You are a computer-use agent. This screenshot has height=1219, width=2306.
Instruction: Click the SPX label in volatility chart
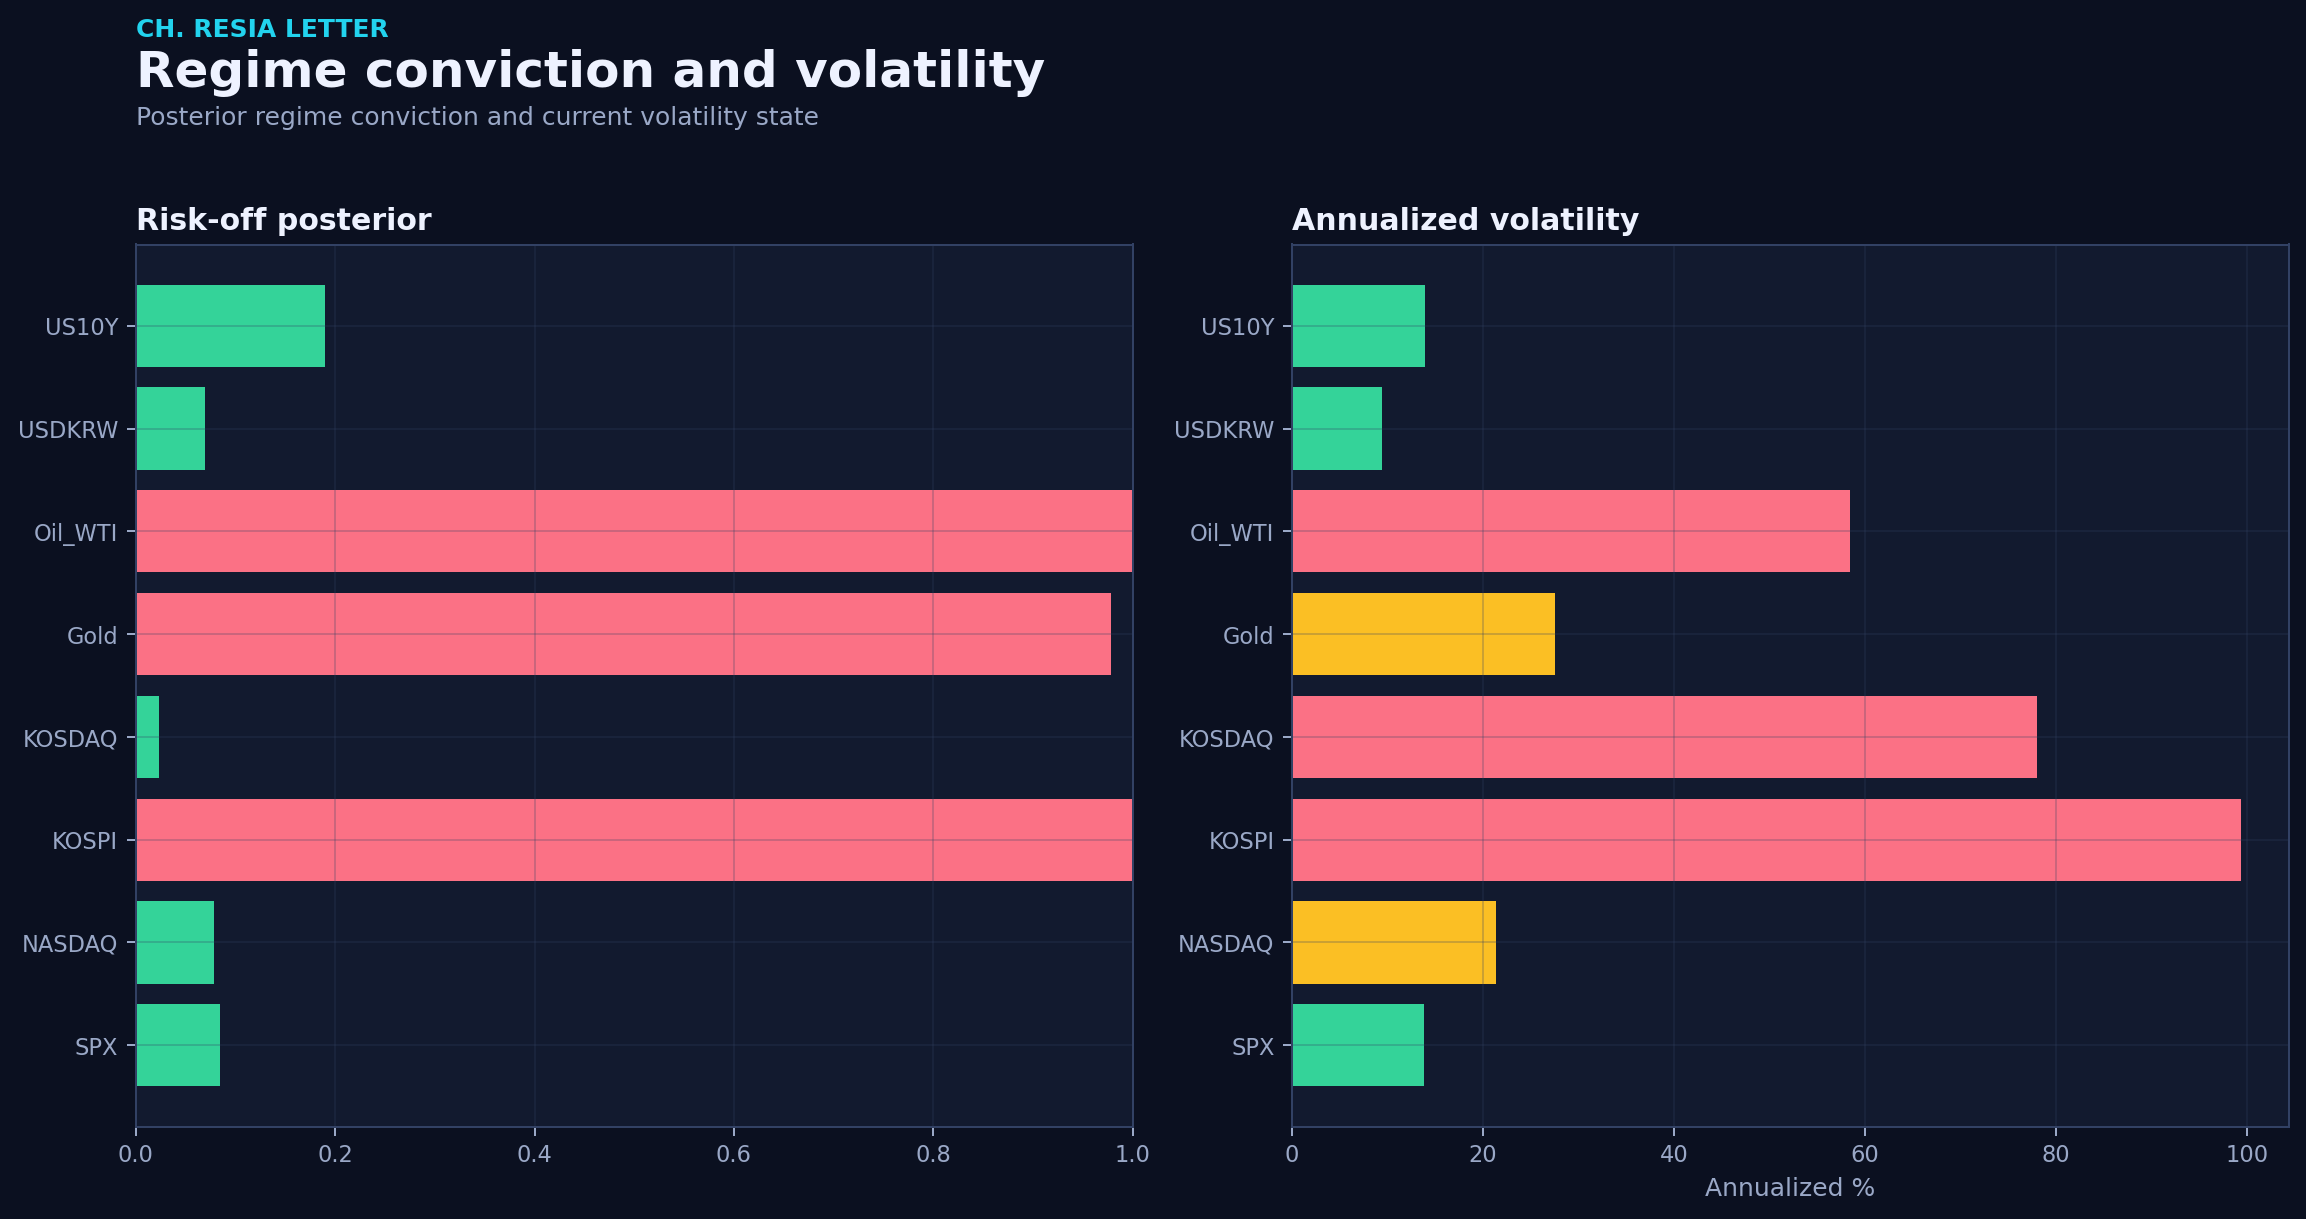[1253, 1047]
